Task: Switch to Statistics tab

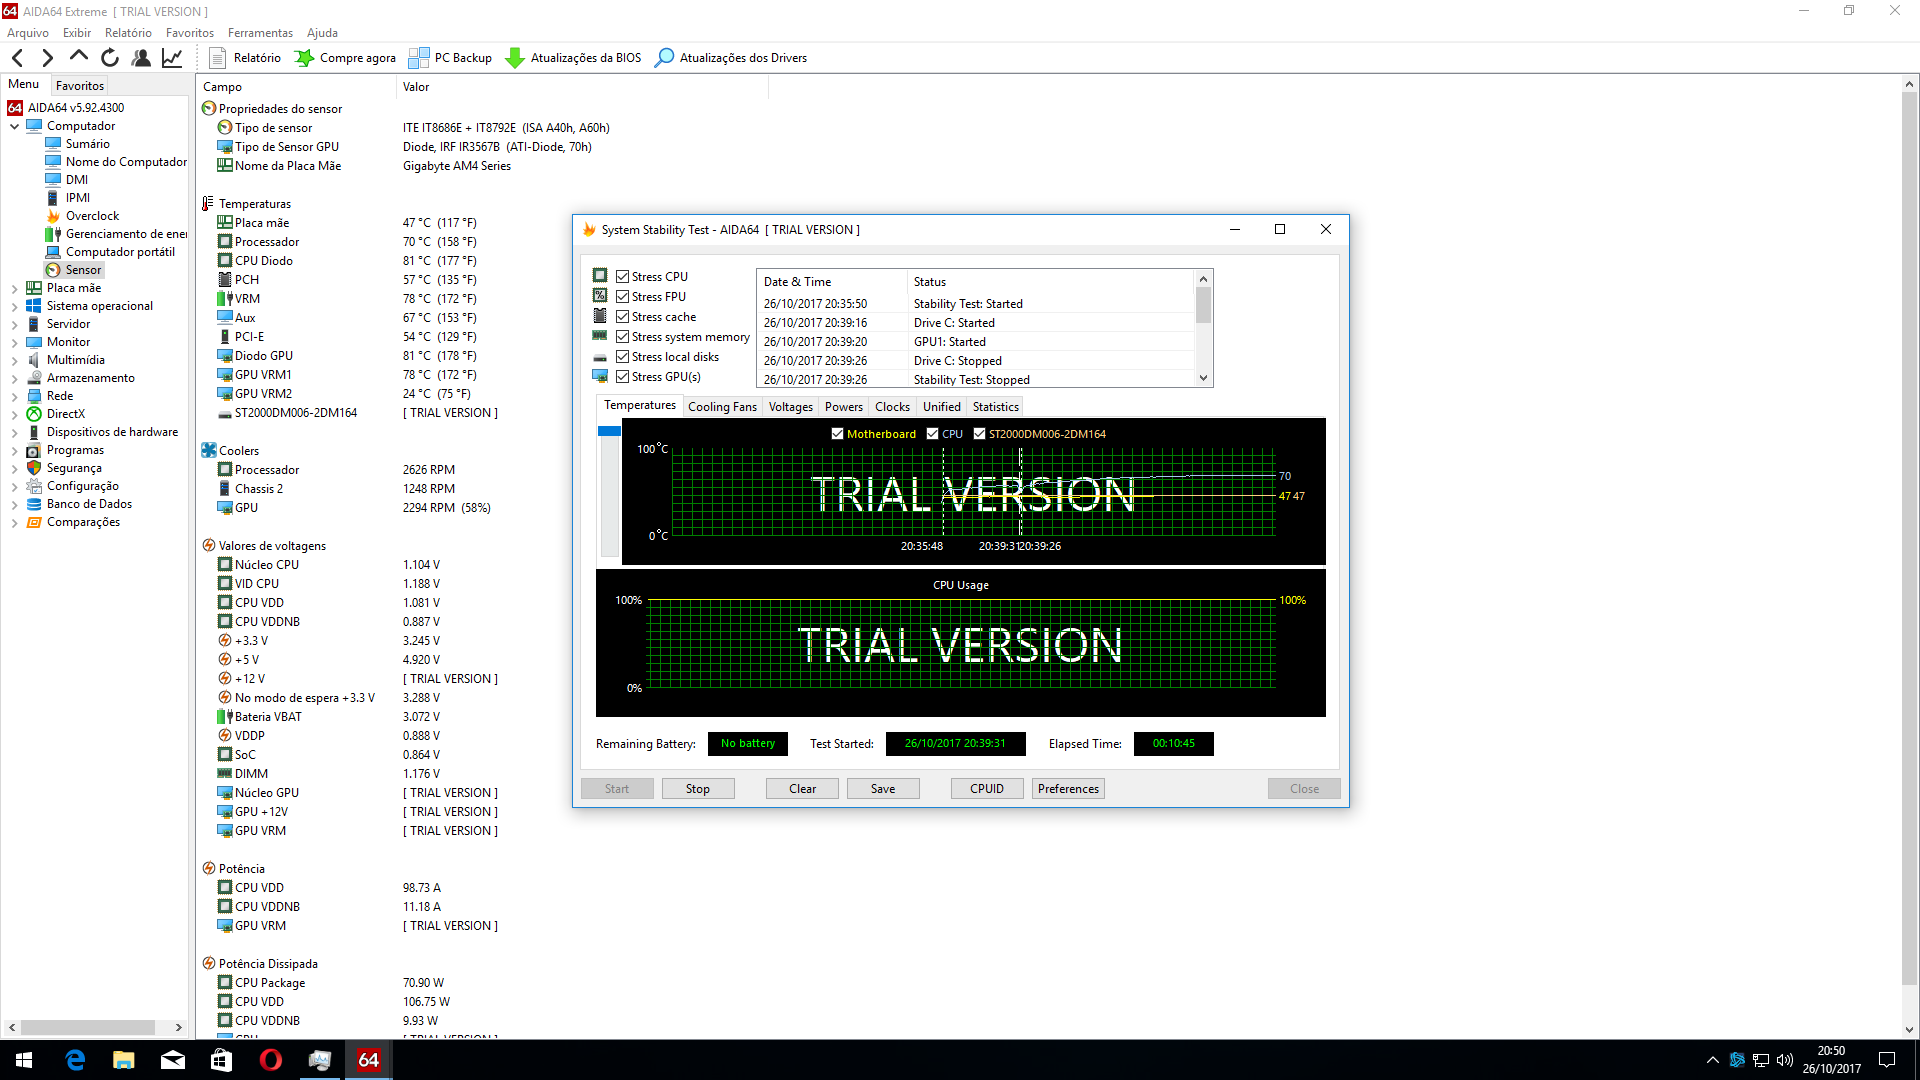Action: pyautogui.click(x=995, y=407)
